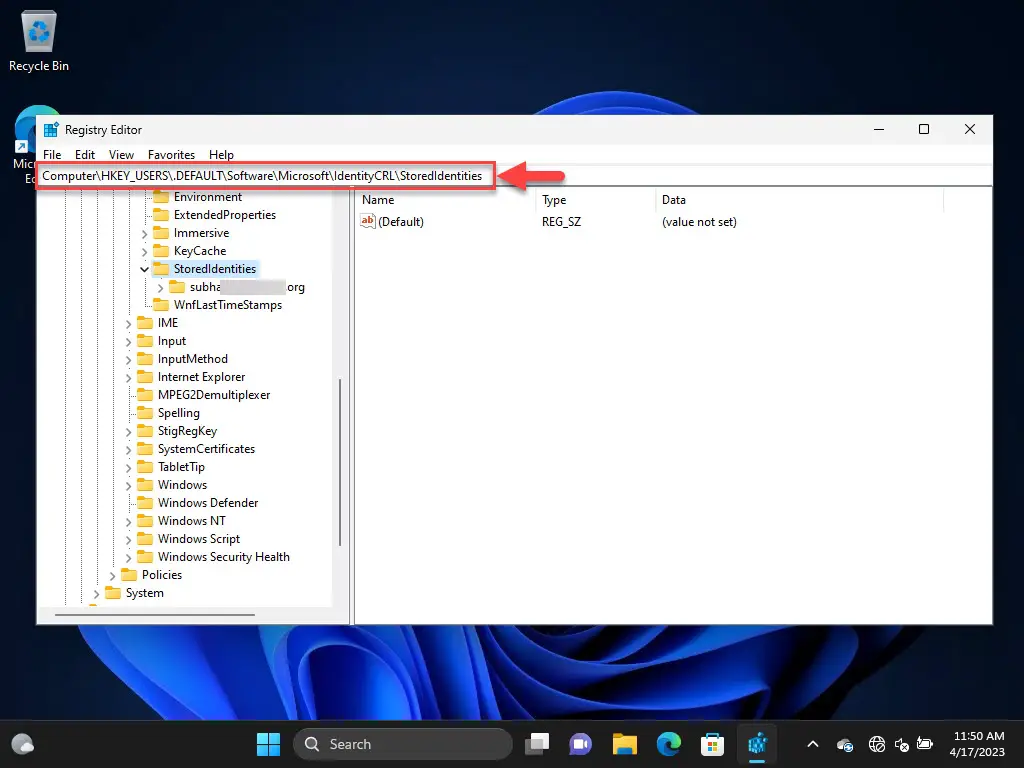Click the taskbar Search box
Image resolution: width=1024 pixels, height=768 pixels.
coord(403,744)
